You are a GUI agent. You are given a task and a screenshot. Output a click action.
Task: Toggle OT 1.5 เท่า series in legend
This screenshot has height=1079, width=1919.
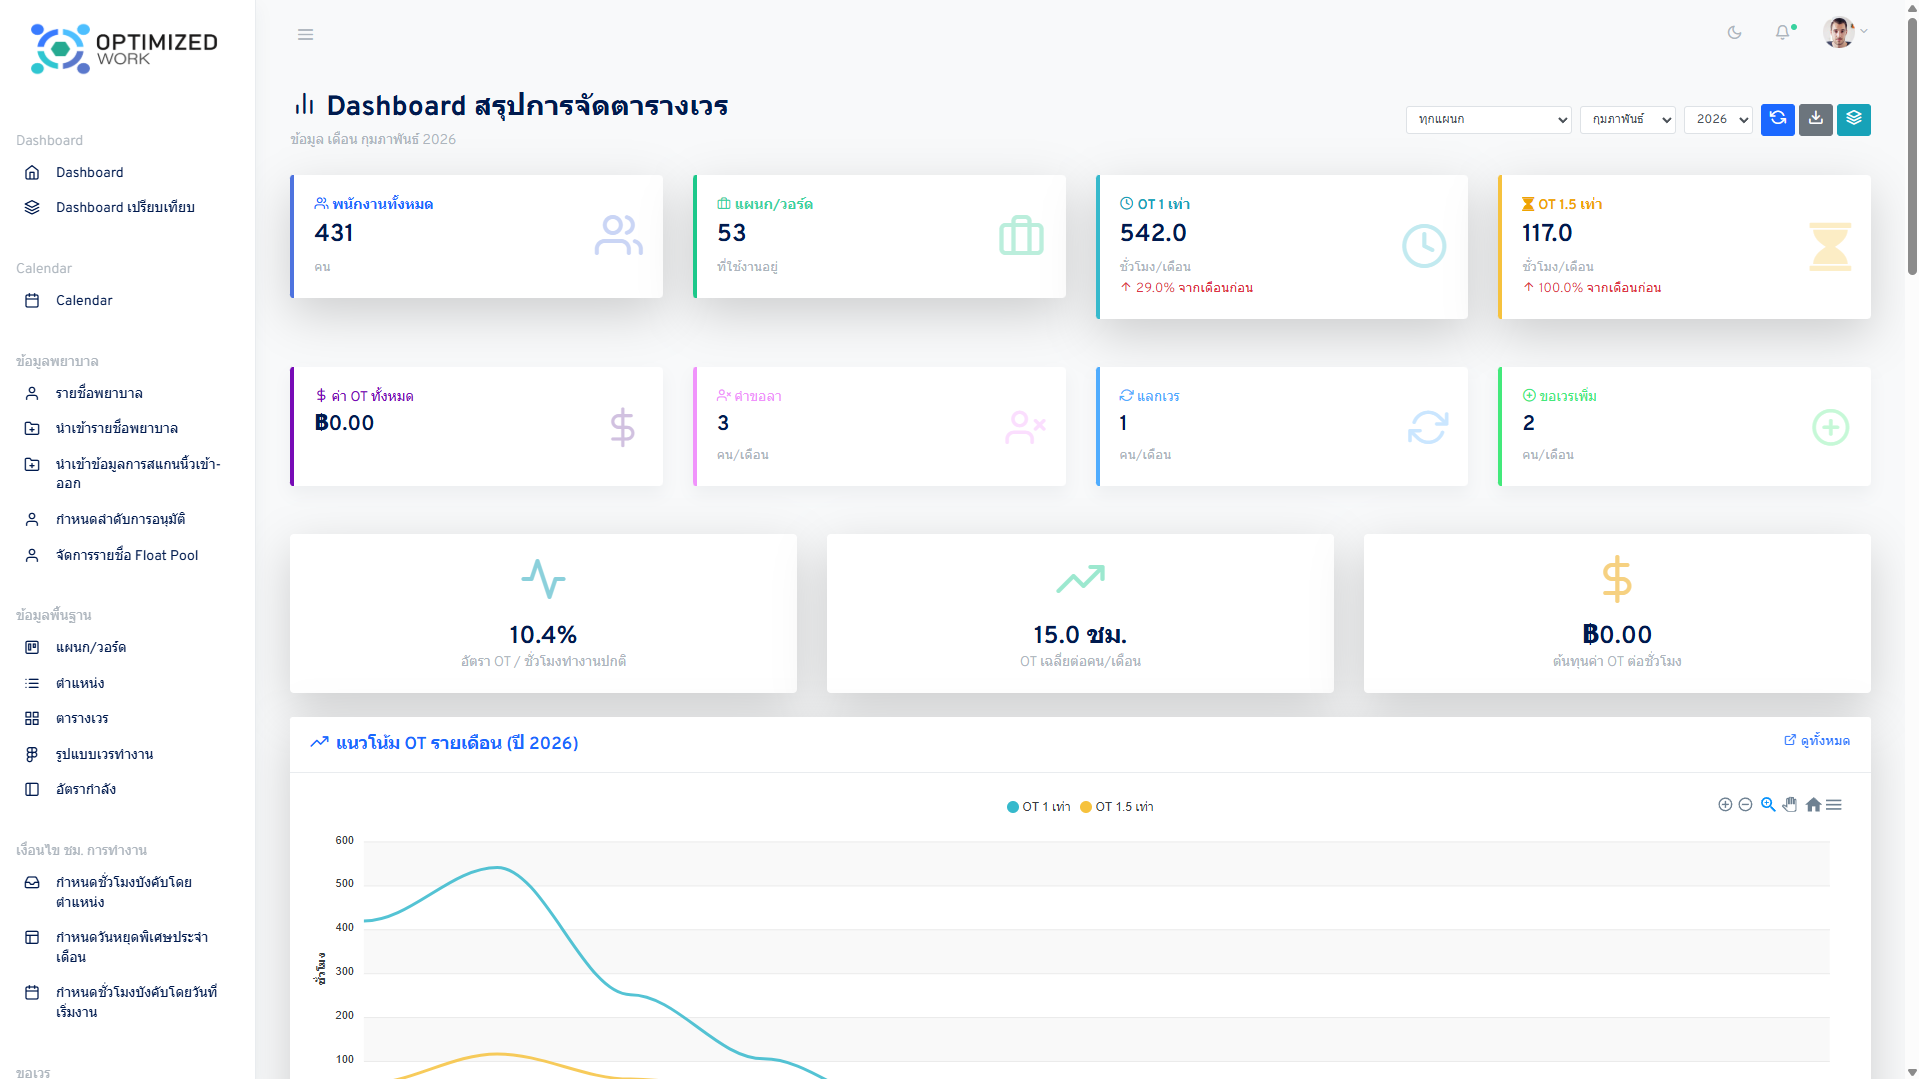pyautogui.click(x=1117, y=807)
